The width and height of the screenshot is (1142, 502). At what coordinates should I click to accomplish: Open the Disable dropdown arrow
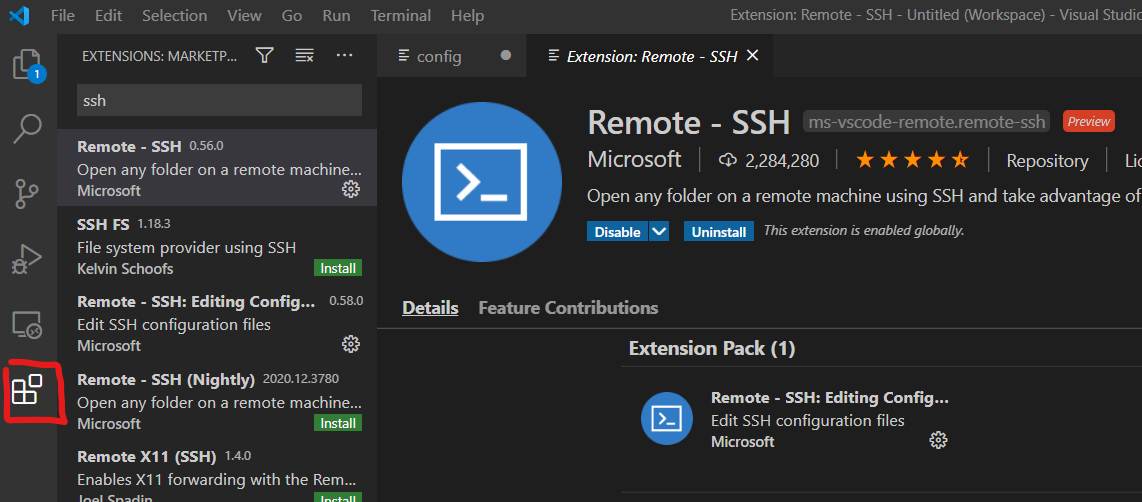(658, 232)
